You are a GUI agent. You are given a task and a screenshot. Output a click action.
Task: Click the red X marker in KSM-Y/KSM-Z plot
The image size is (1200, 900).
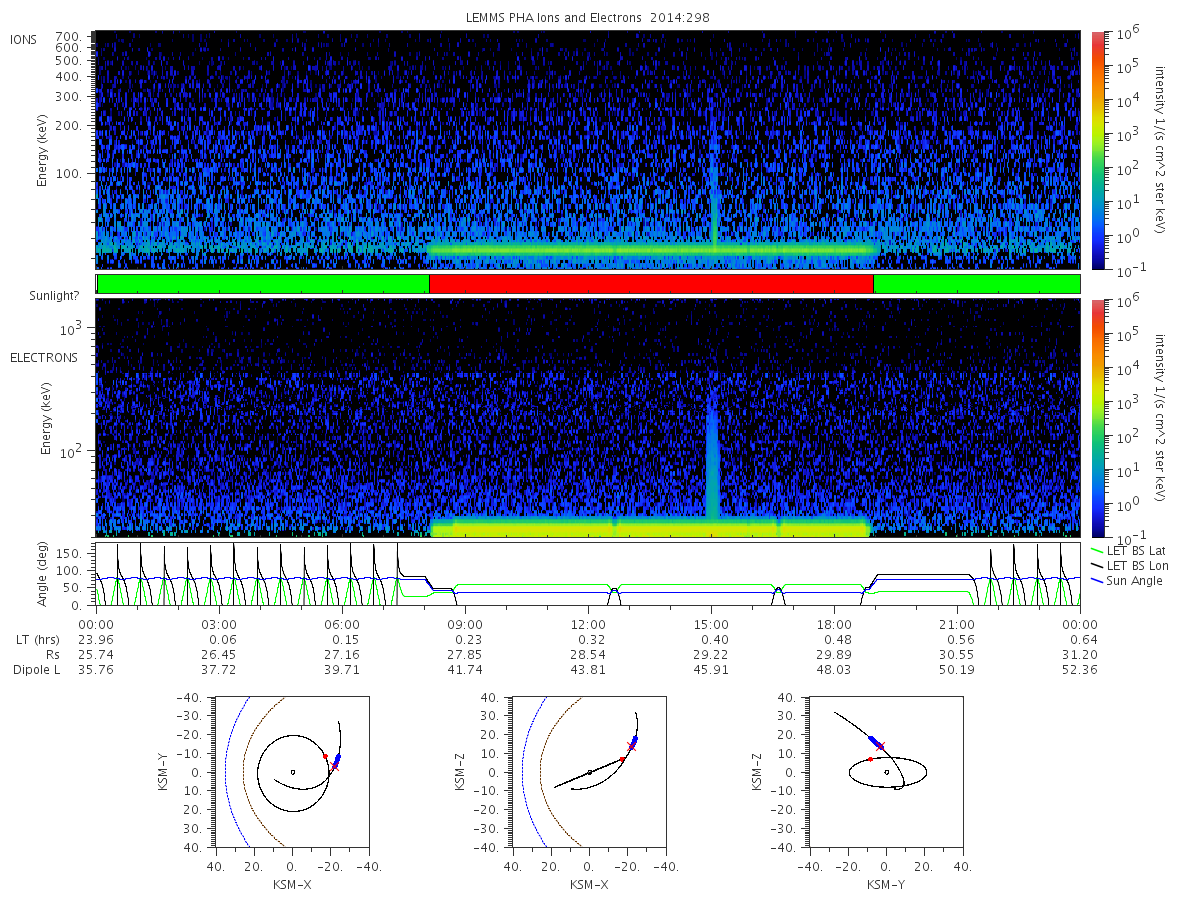click(880, 746)
